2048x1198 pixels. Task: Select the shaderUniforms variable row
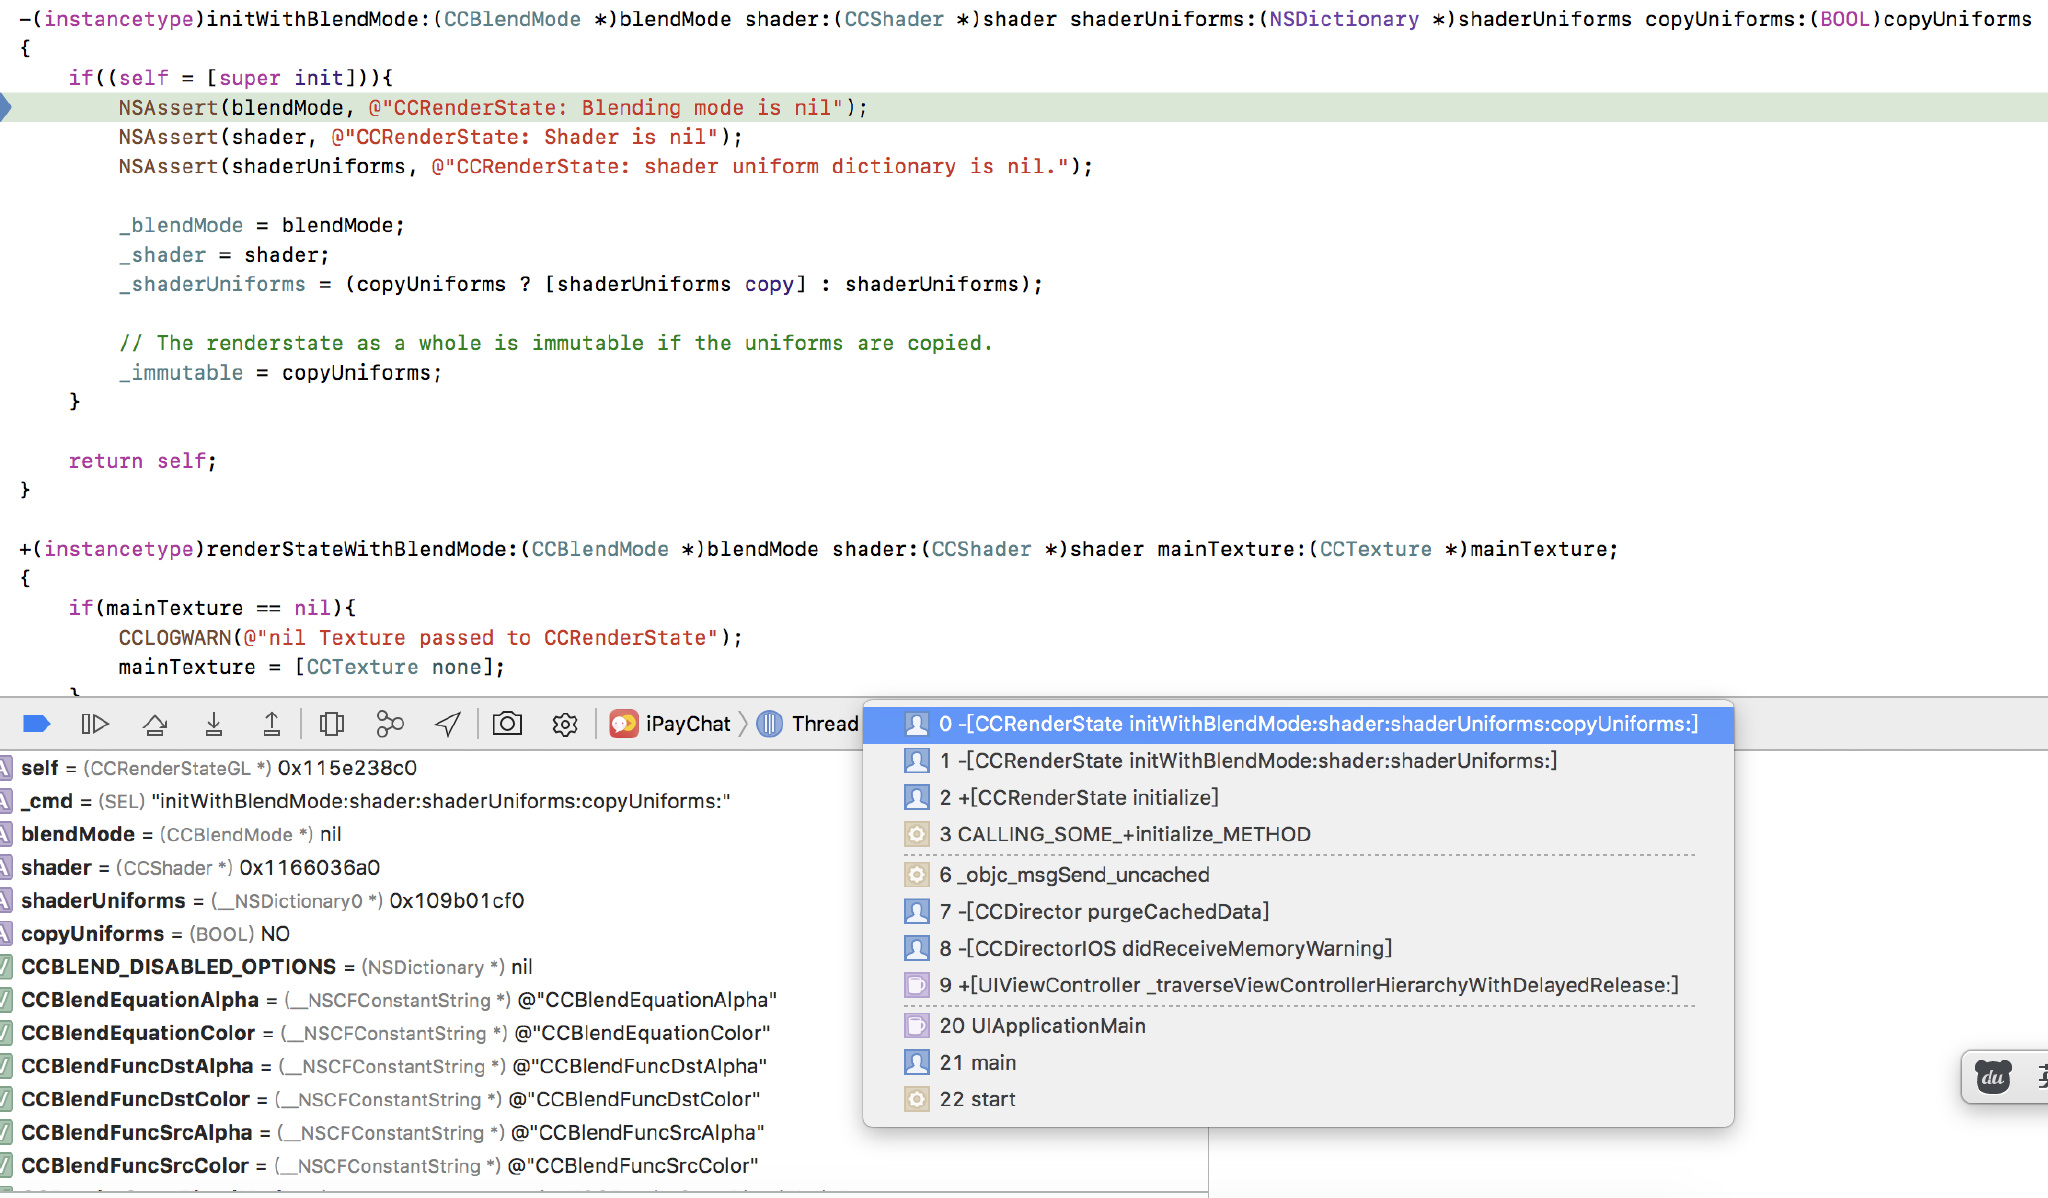point(103,900)
